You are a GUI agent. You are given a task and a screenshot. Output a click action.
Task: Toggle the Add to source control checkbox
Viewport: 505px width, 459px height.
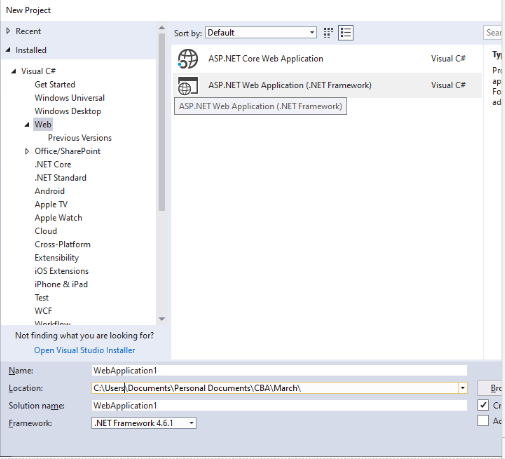483,421
